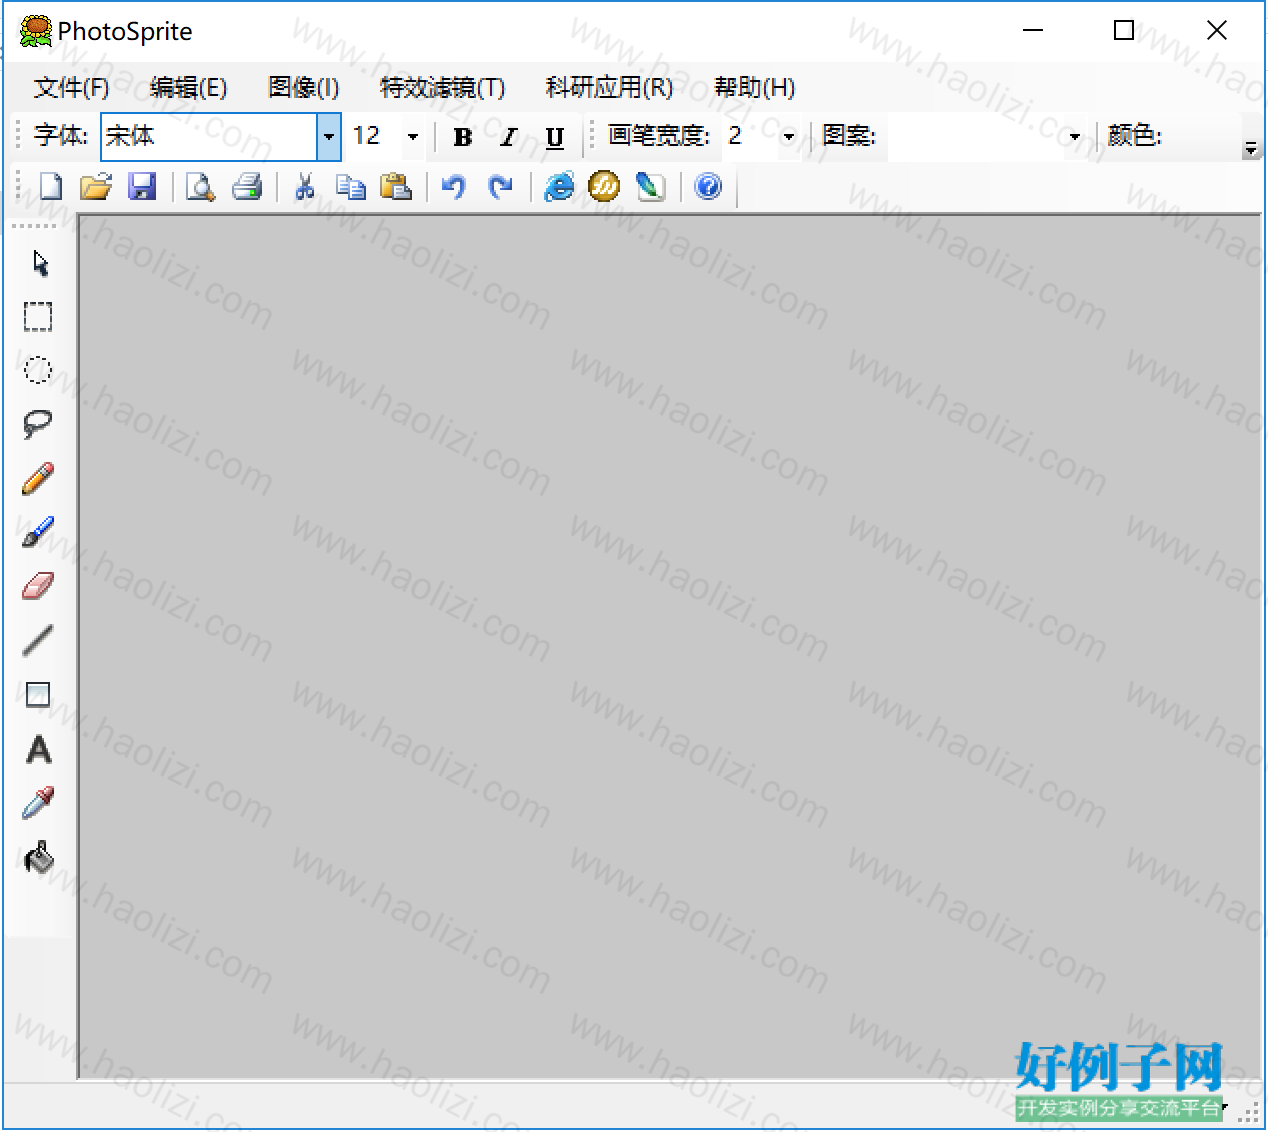Click the brush width value field

point(750,137)
